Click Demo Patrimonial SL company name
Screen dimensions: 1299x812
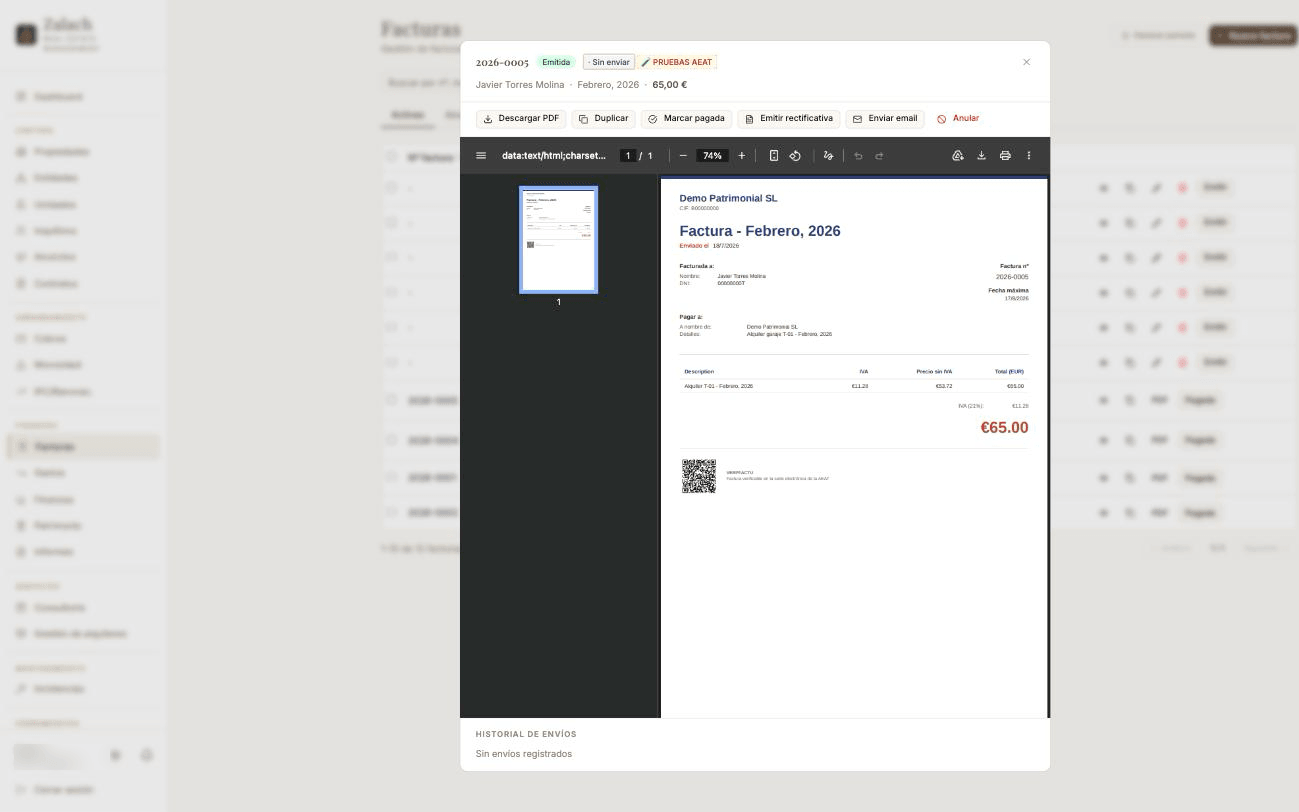pos(728,198)
